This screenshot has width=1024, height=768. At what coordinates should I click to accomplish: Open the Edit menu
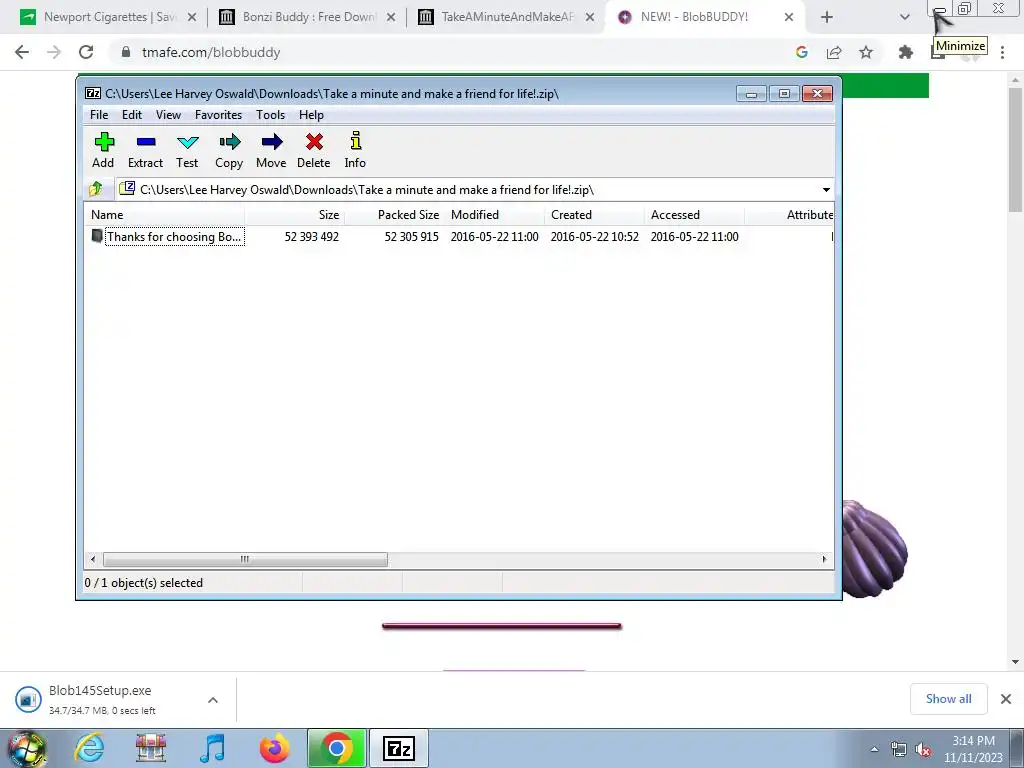tap(132, 115)
